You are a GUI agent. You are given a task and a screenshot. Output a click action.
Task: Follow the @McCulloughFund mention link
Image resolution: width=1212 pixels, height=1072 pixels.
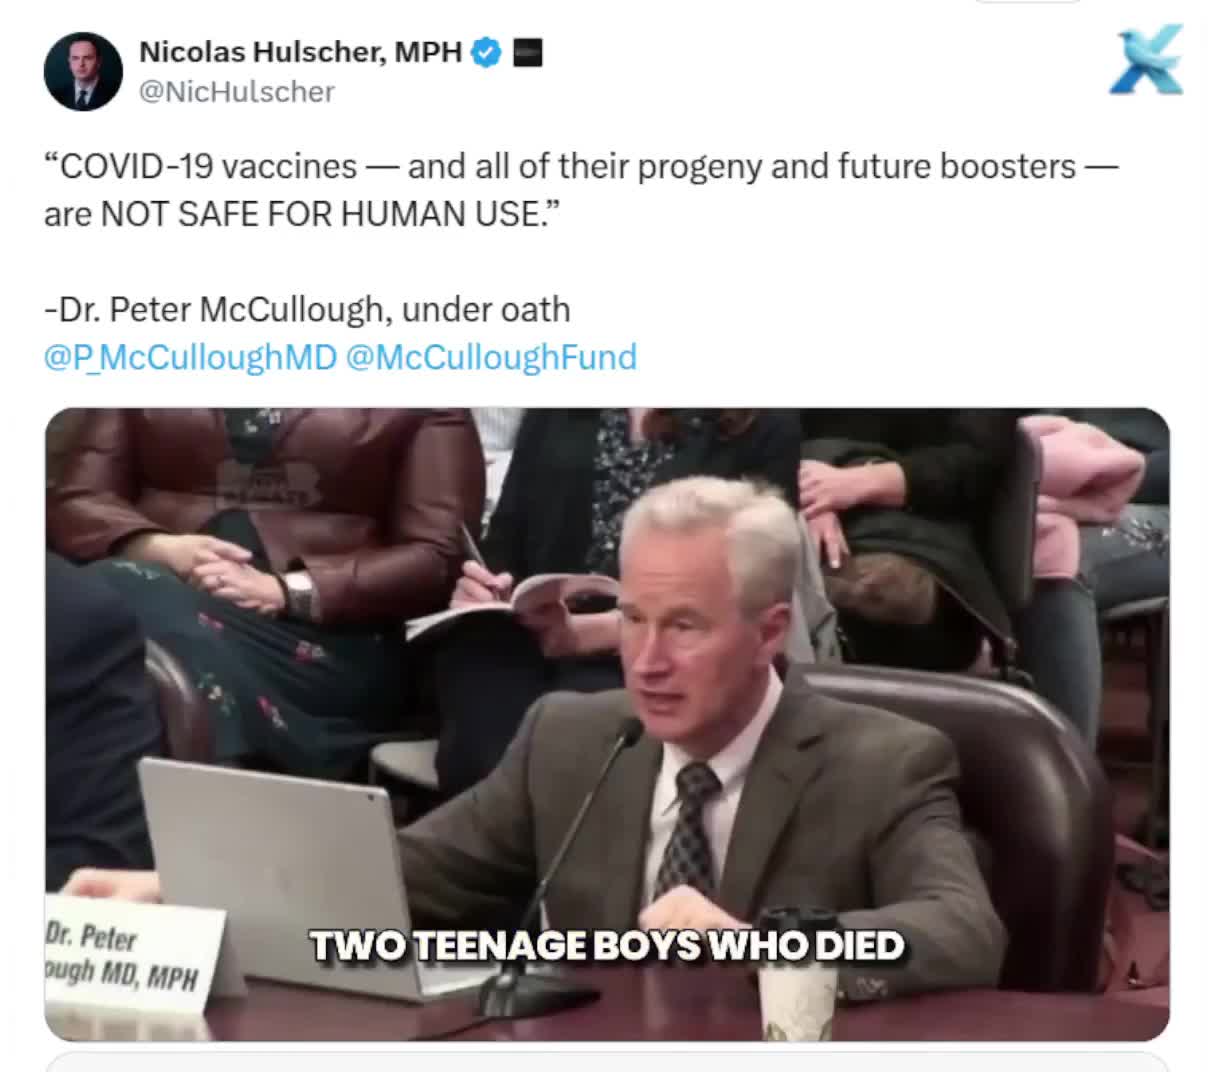(x=491, y=357)
